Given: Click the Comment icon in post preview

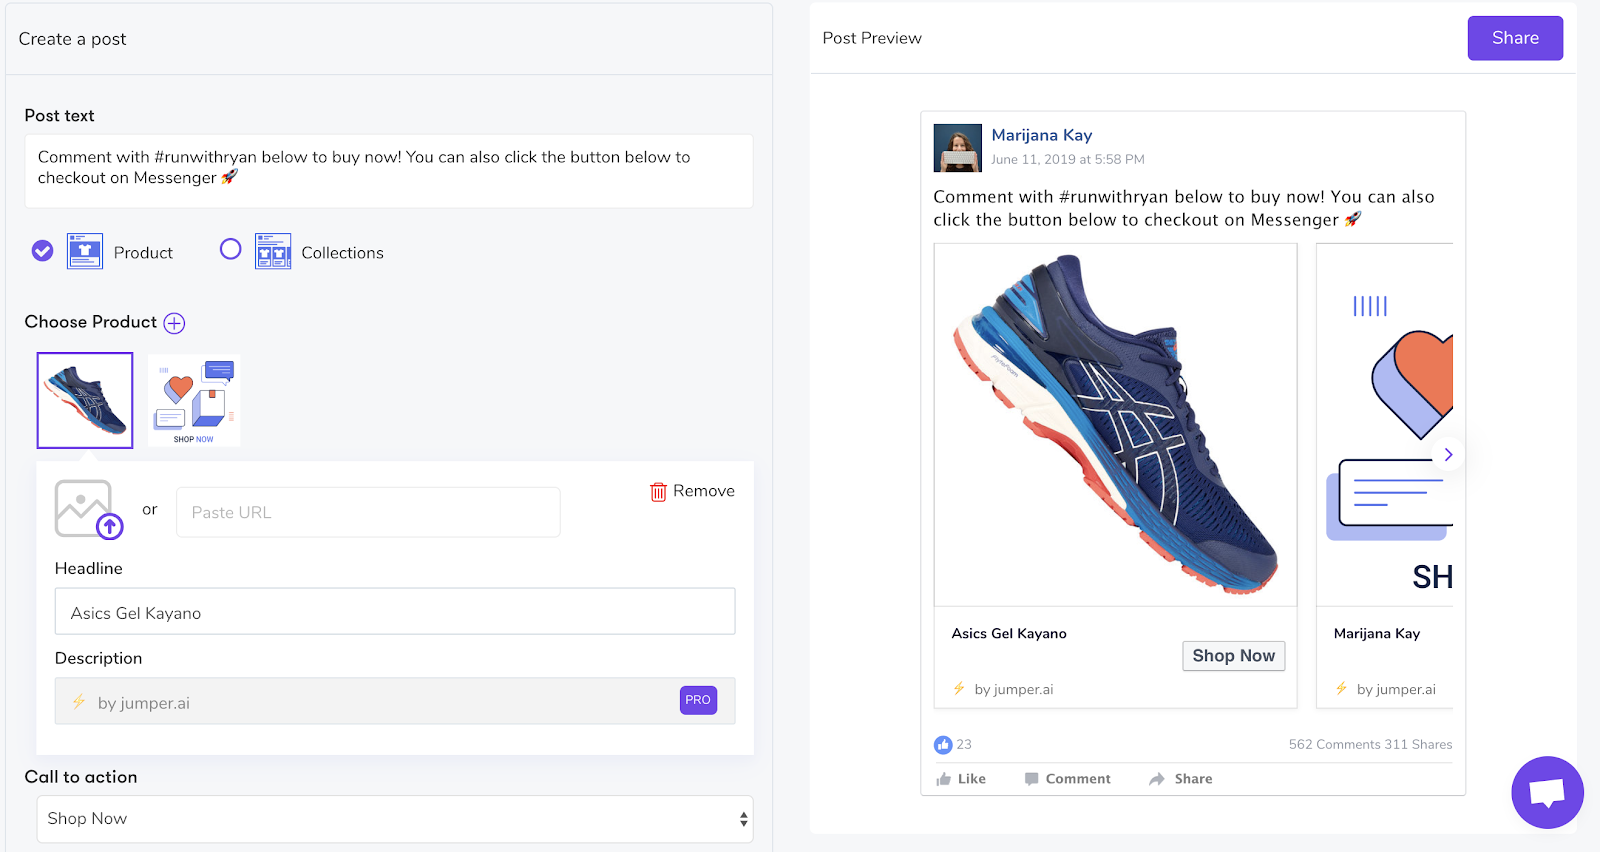Looking at the screenshot, I should click(1031, 779).
